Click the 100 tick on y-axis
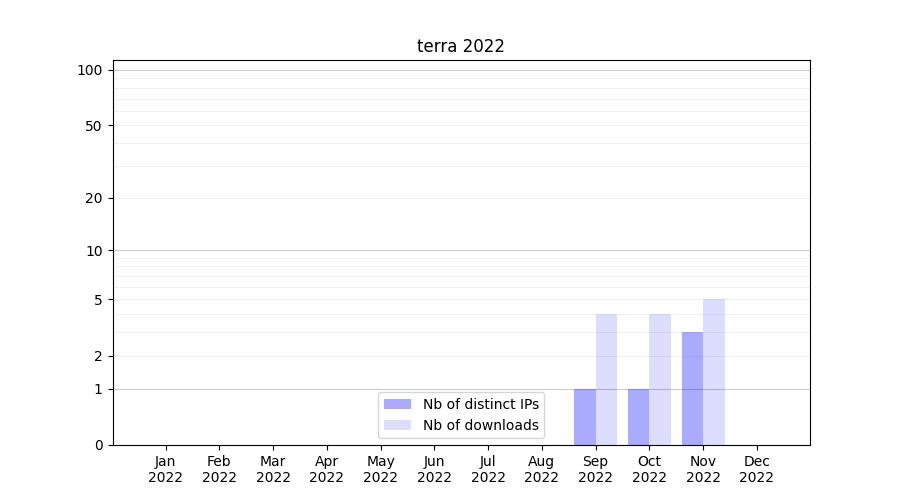Screen dimensions: 900x500 pyautogui.click(x=90, y=70)
